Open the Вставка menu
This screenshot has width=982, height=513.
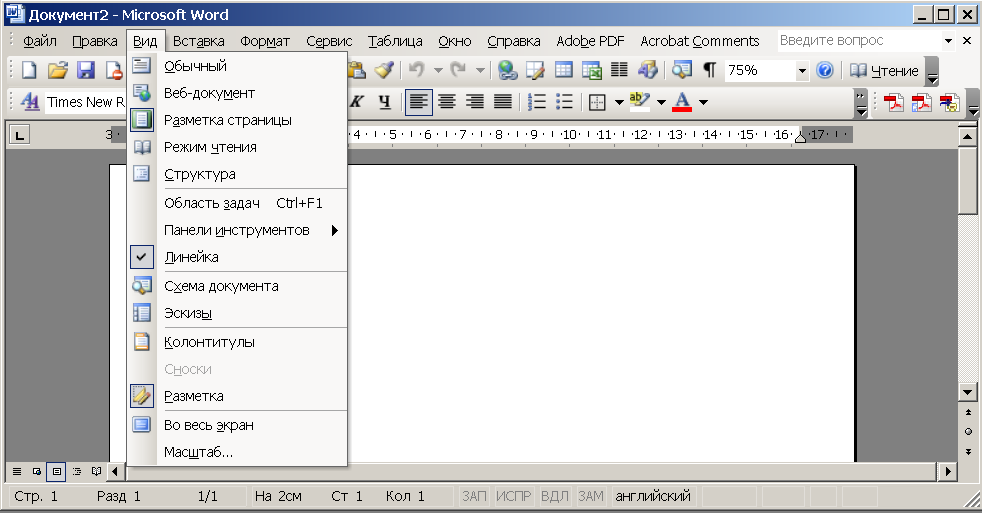click(199, 41)
